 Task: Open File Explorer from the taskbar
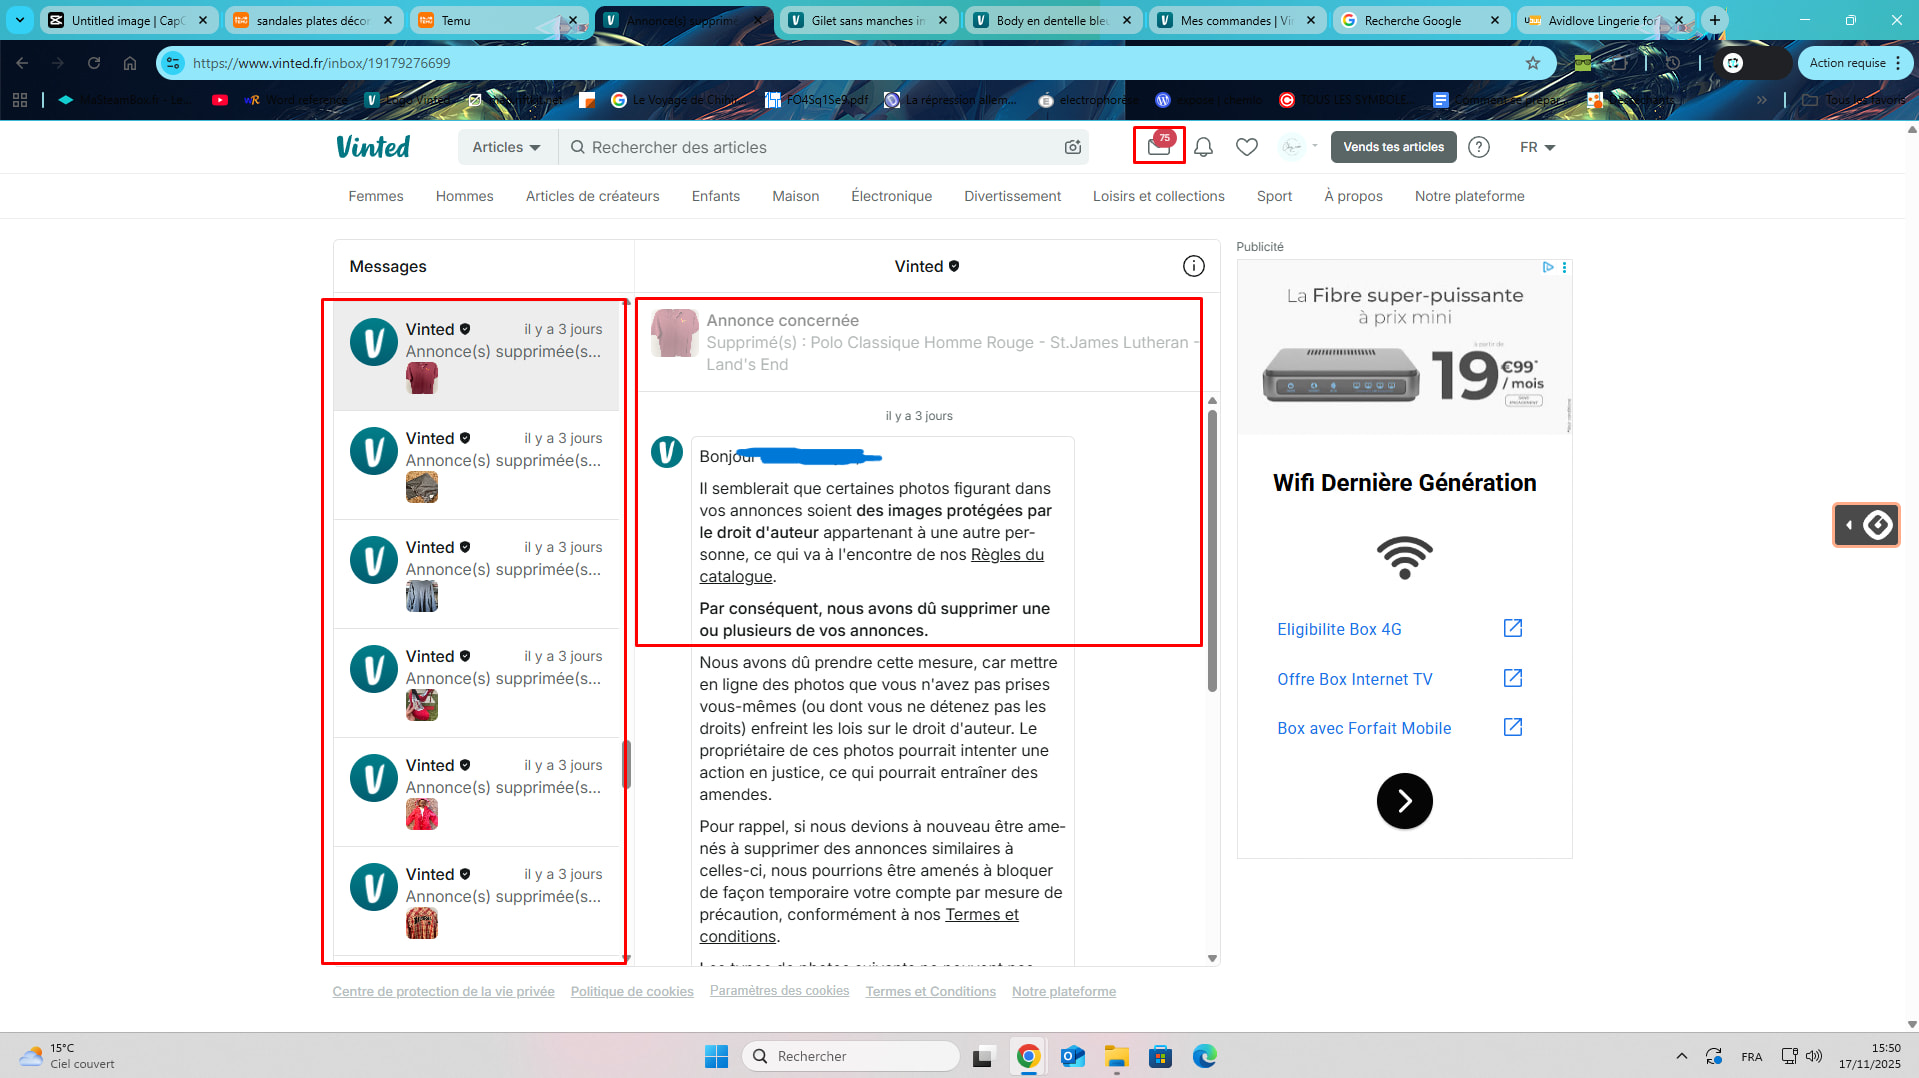tap(1117, 1056)
